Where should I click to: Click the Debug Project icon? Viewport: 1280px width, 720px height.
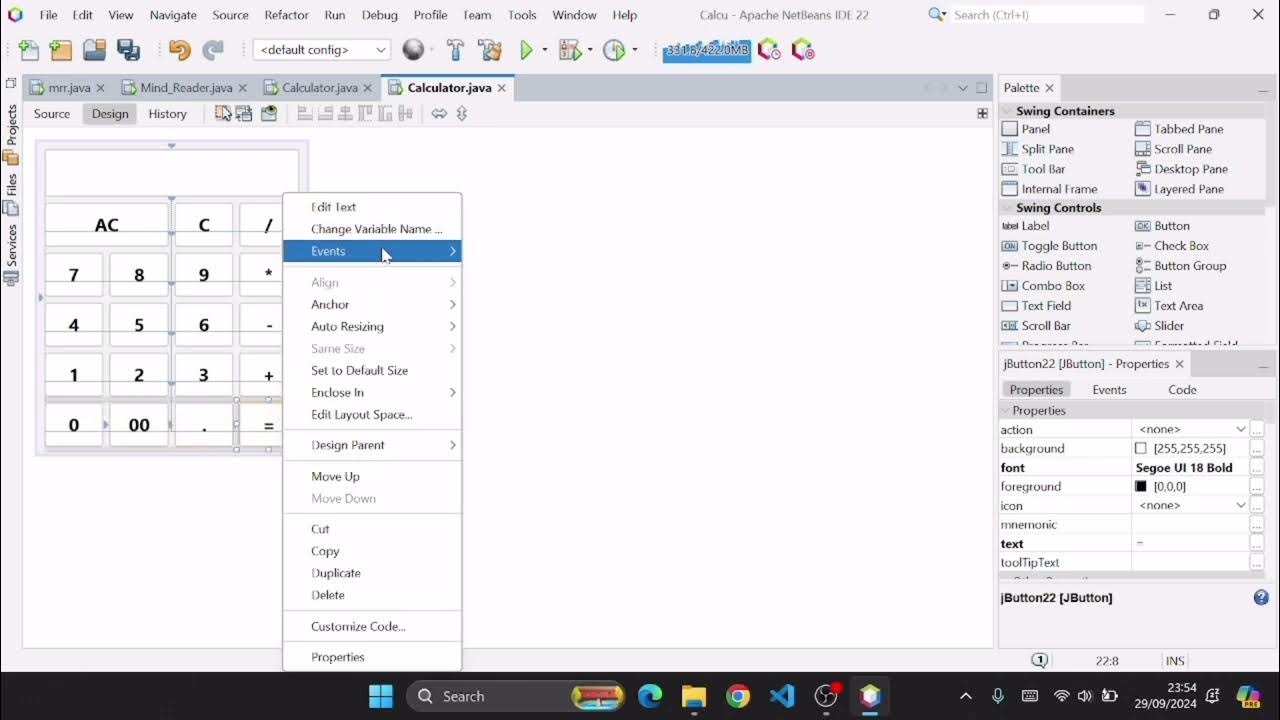click(570, 50)
